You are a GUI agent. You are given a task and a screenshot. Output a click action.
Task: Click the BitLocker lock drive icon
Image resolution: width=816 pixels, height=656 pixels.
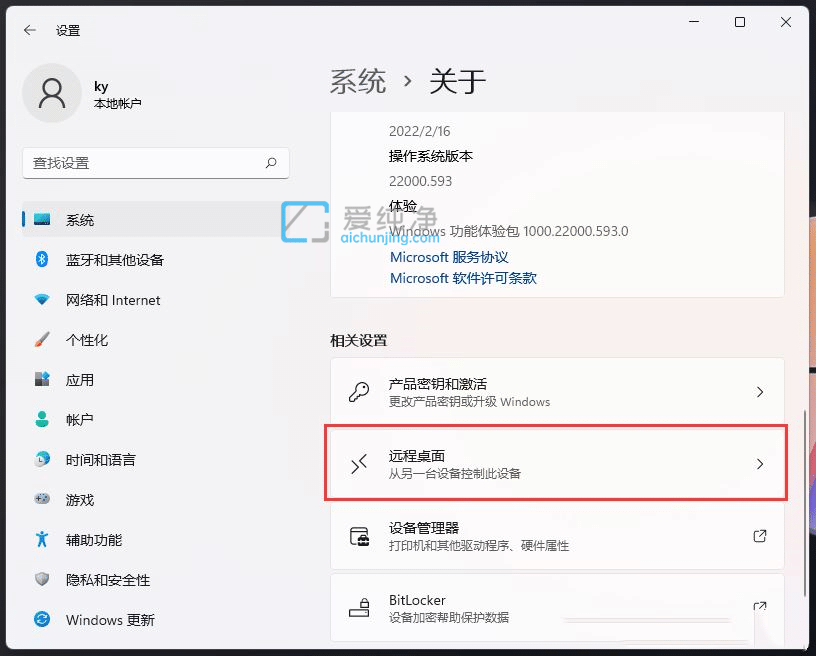359,608
